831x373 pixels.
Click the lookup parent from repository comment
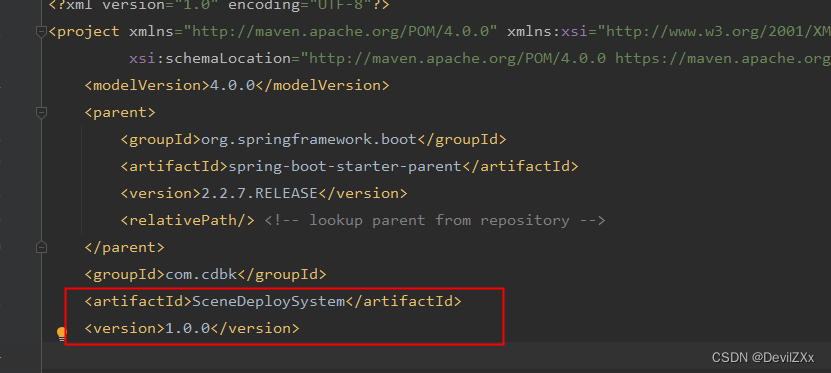[x=435, y=220]
